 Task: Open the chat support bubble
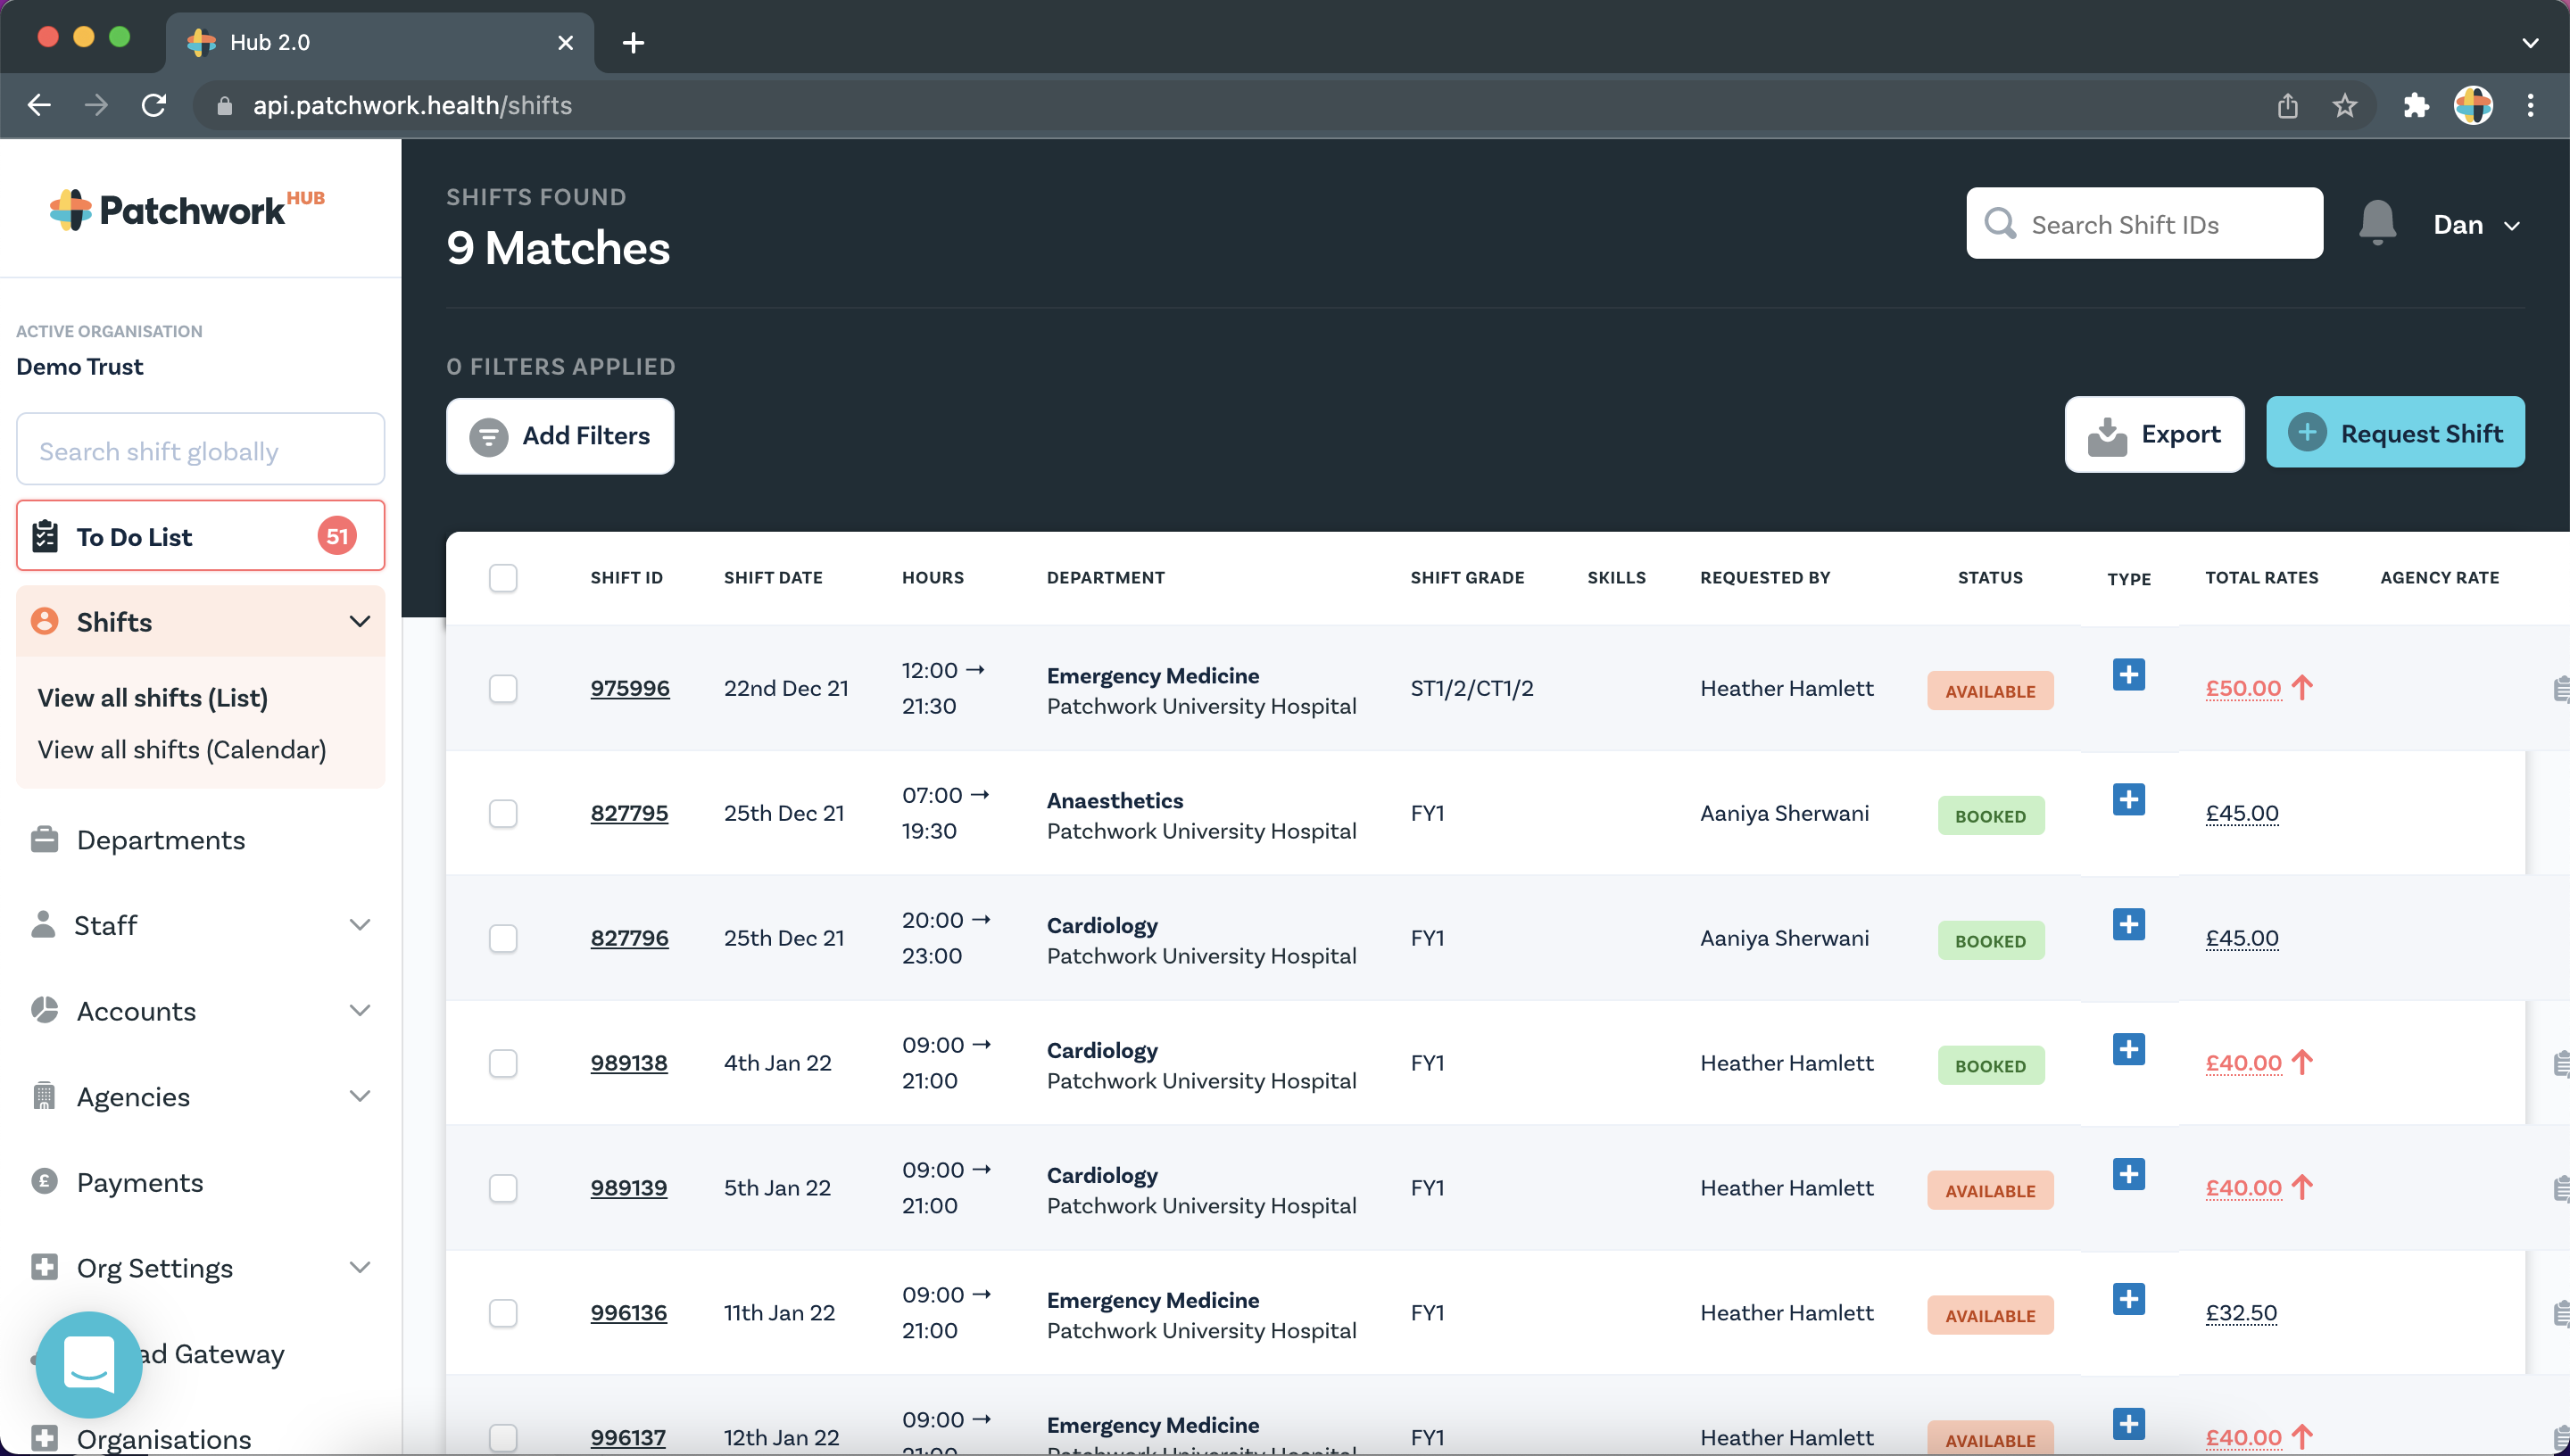[x=89, y=1364]
